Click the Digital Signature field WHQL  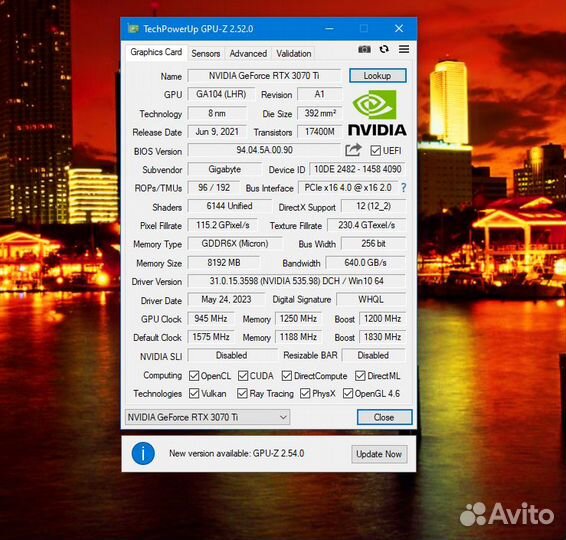371,300
